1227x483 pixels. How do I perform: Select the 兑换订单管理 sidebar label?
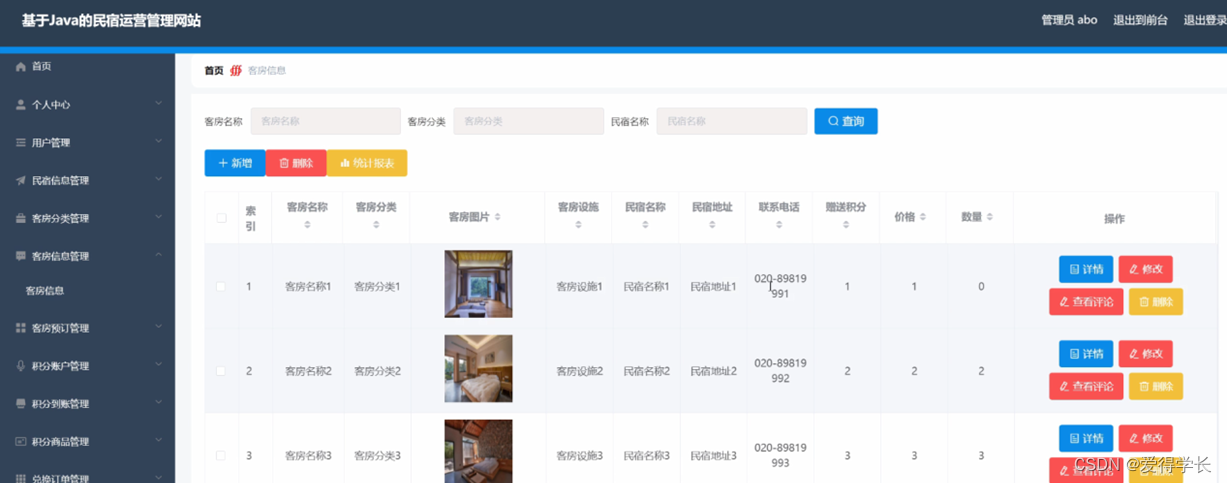pos(60,479)
